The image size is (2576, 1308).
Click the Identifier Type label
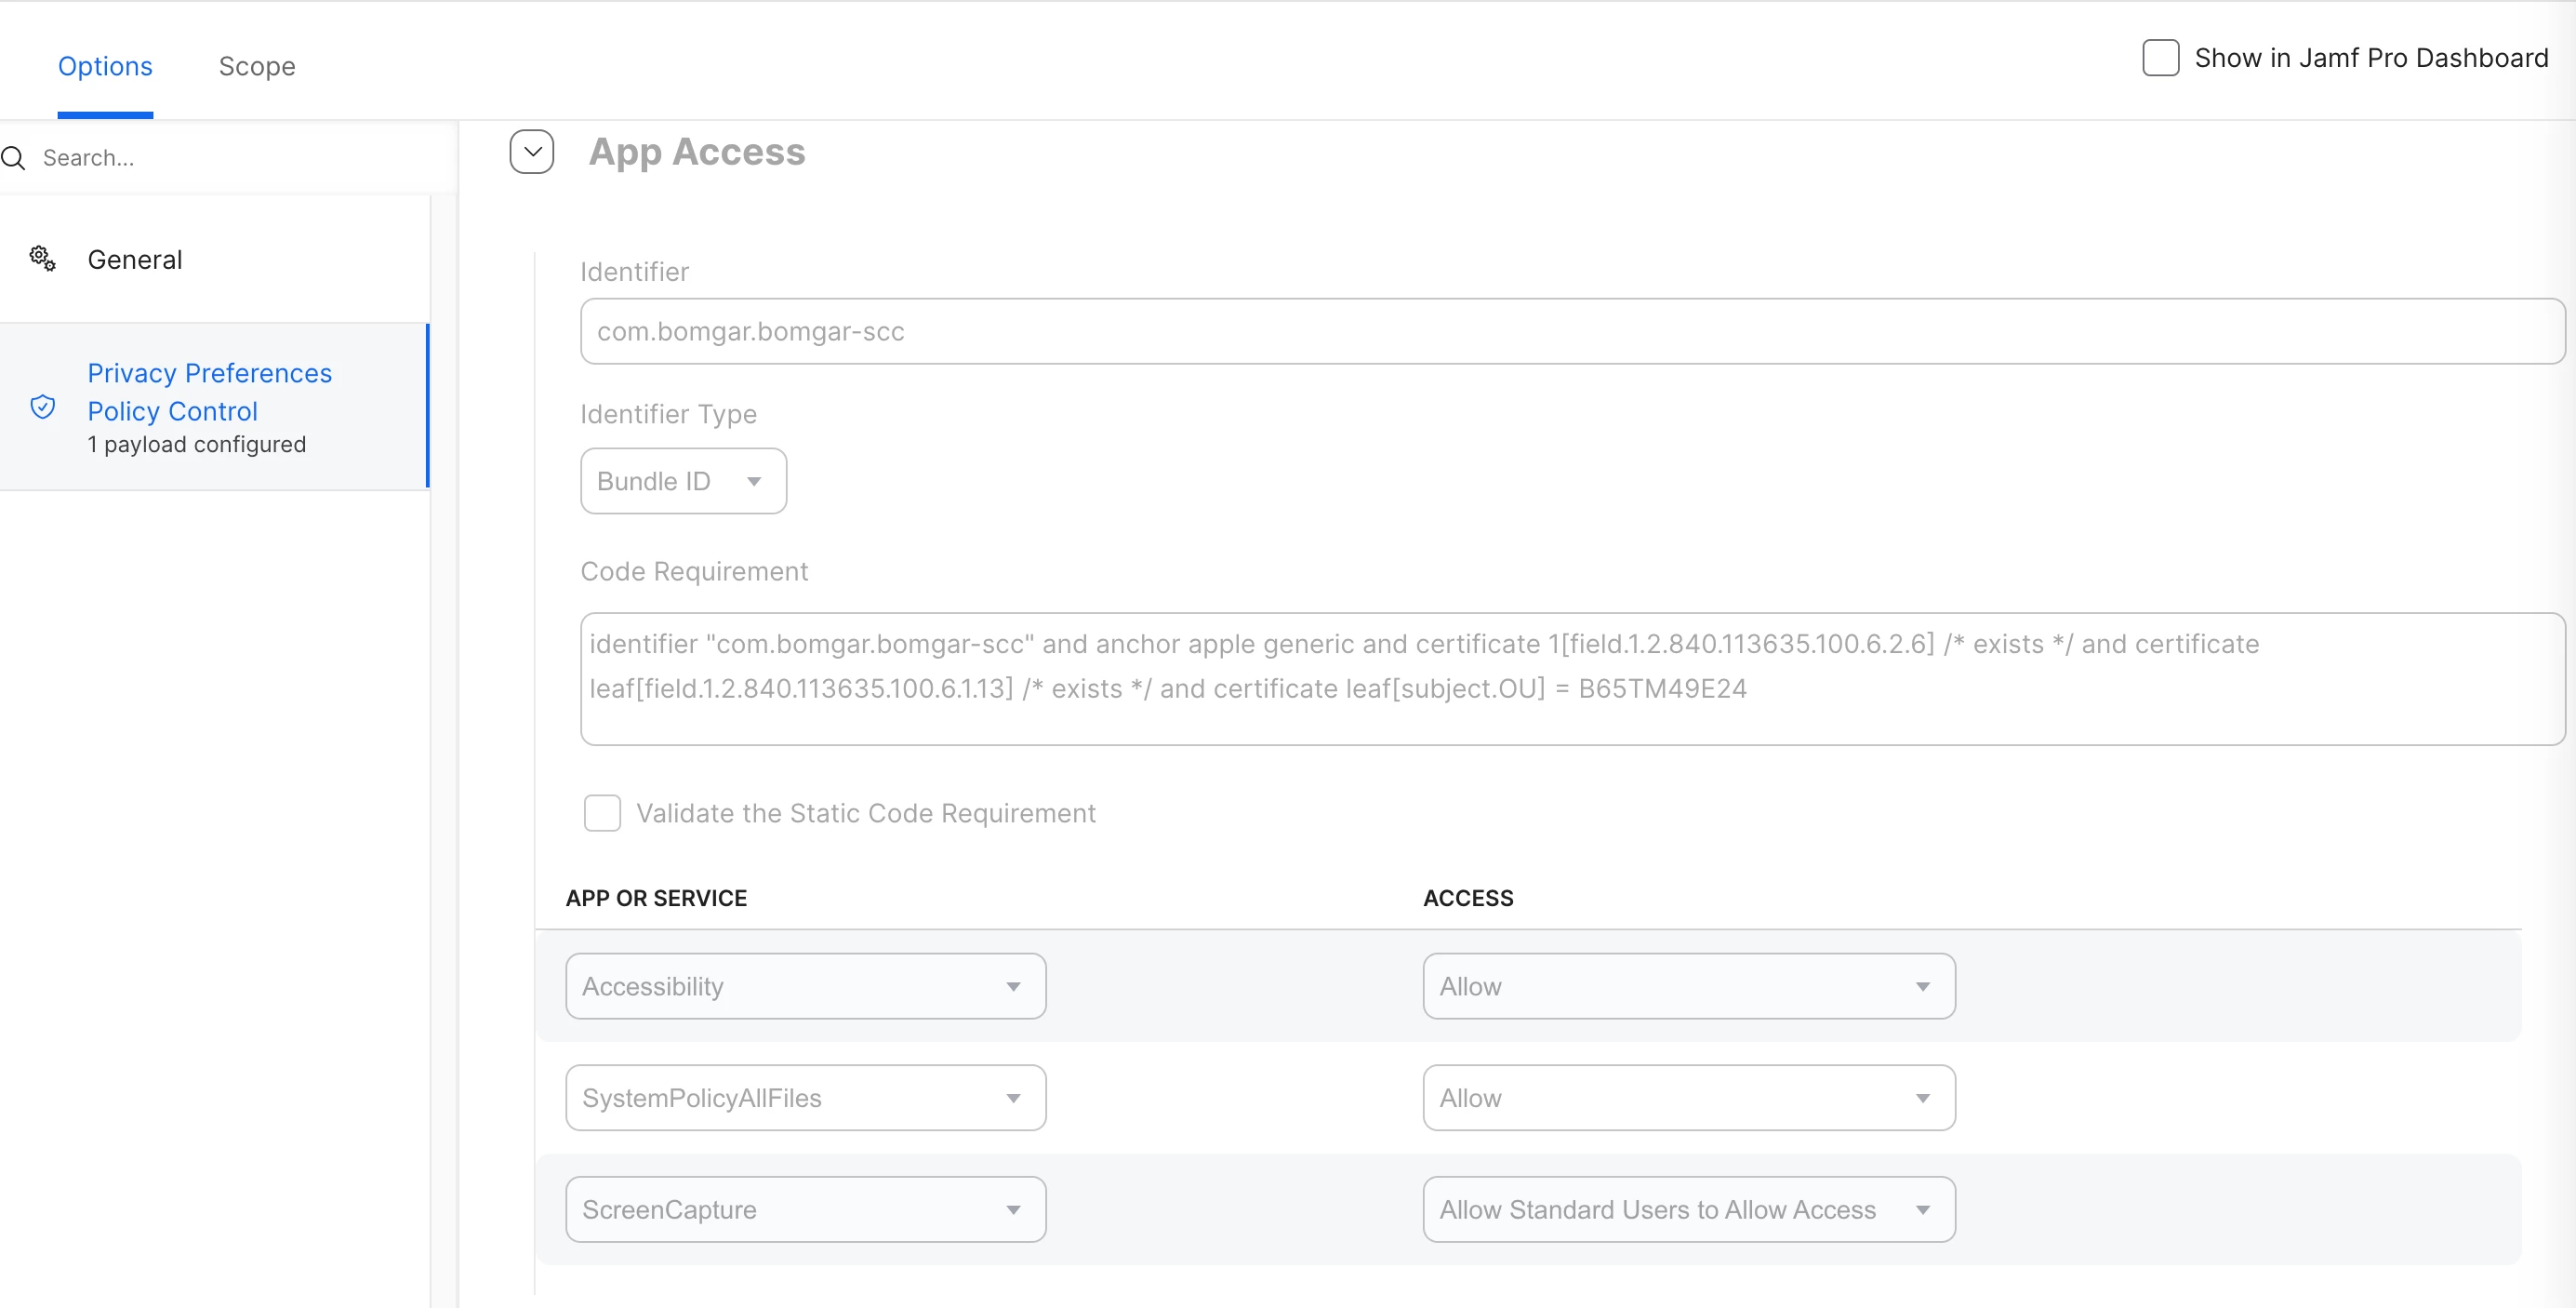click(669, 414)
